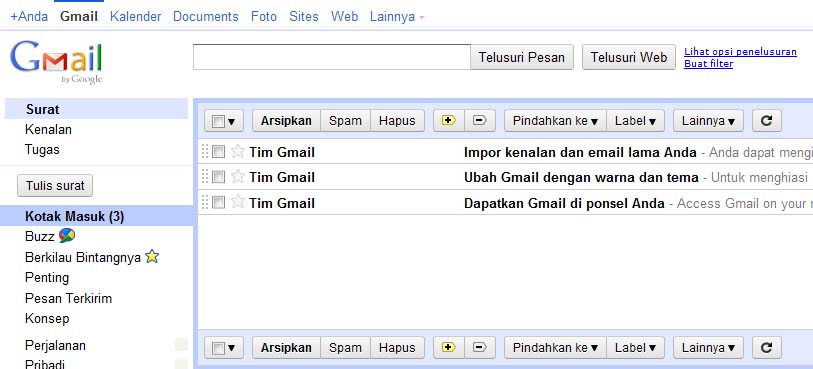The image size is (813, 369).
Task: Open bottom 'Label' dropdown
Action: (x=635, y=348)
